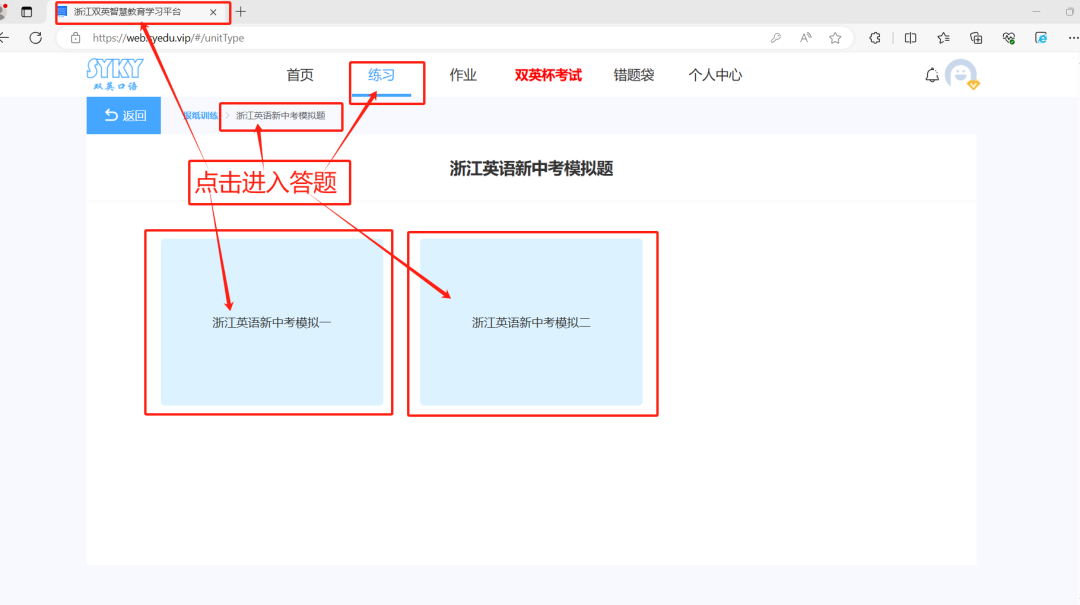This screenshot has width=1080, height=605.
Task: Open a new browser tab
Action: coord(240,12)
